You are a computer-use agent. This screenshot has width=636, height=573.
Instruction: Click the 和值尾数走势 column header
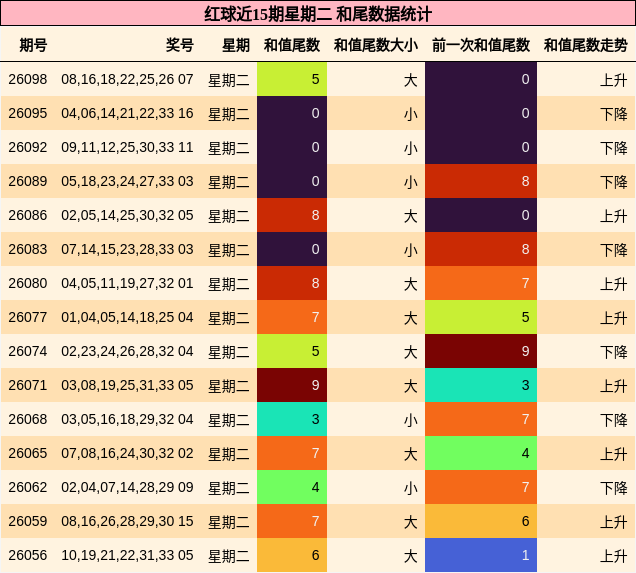586,45
